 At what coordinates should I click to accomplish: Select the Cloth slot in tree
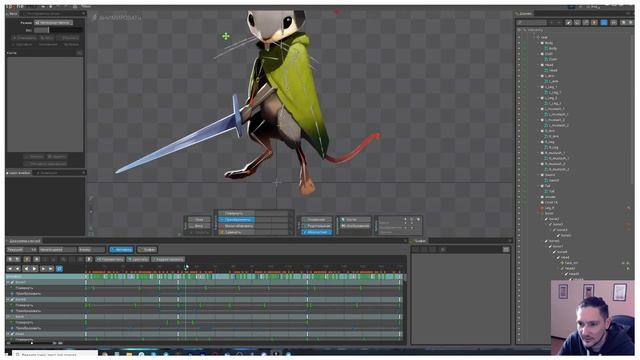549,54
